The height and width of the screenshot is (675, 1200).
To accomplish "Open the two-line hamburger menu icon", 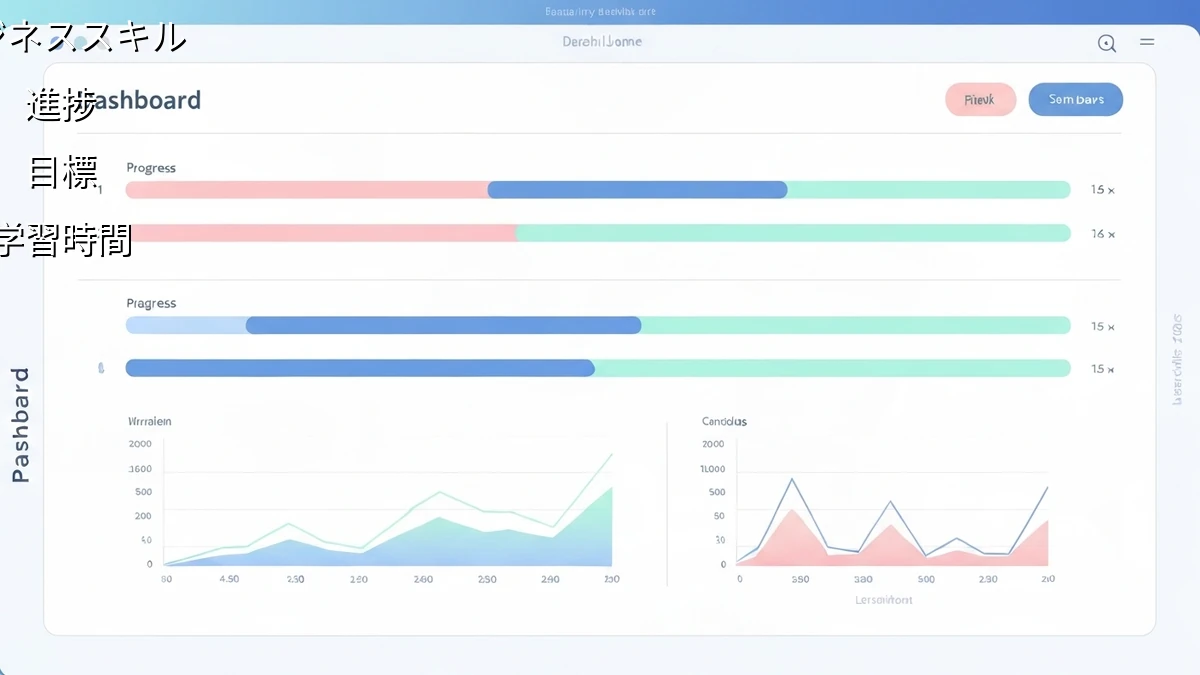I will pos(1147,42).
